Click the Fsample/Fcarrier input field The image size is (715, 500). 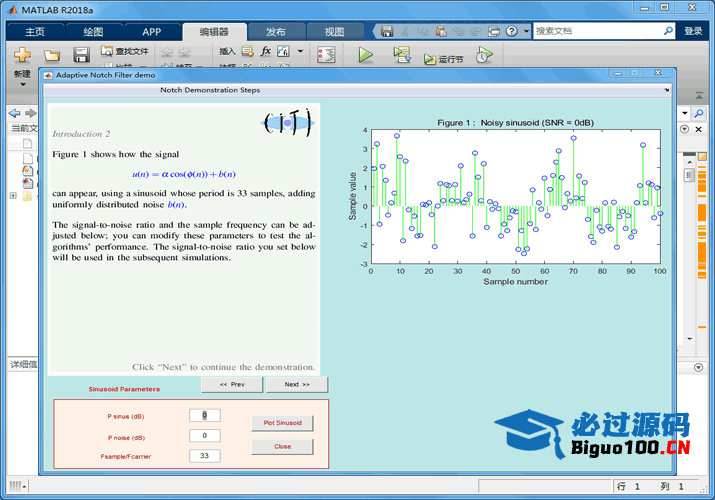point(205,456)
